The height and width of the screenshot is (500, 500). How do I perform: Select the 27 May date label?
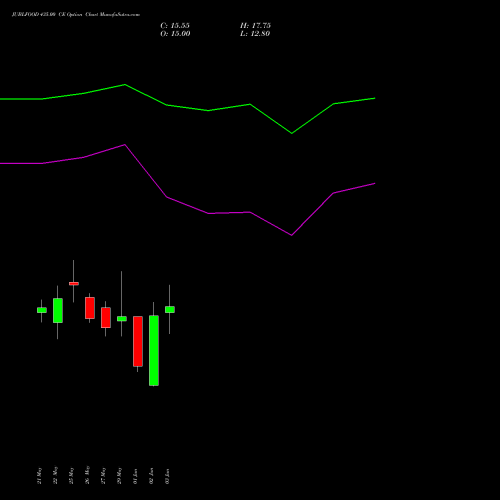(103, 476)
